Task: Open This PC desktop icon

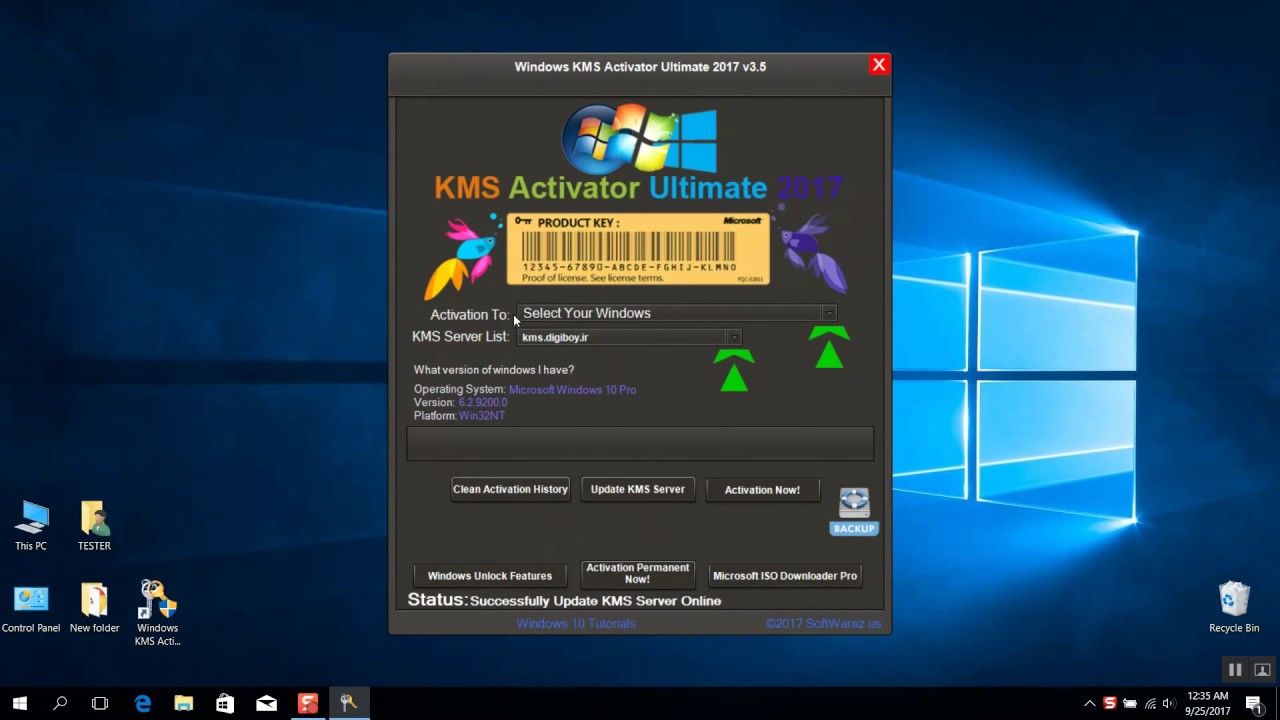Action: (31, 526)
